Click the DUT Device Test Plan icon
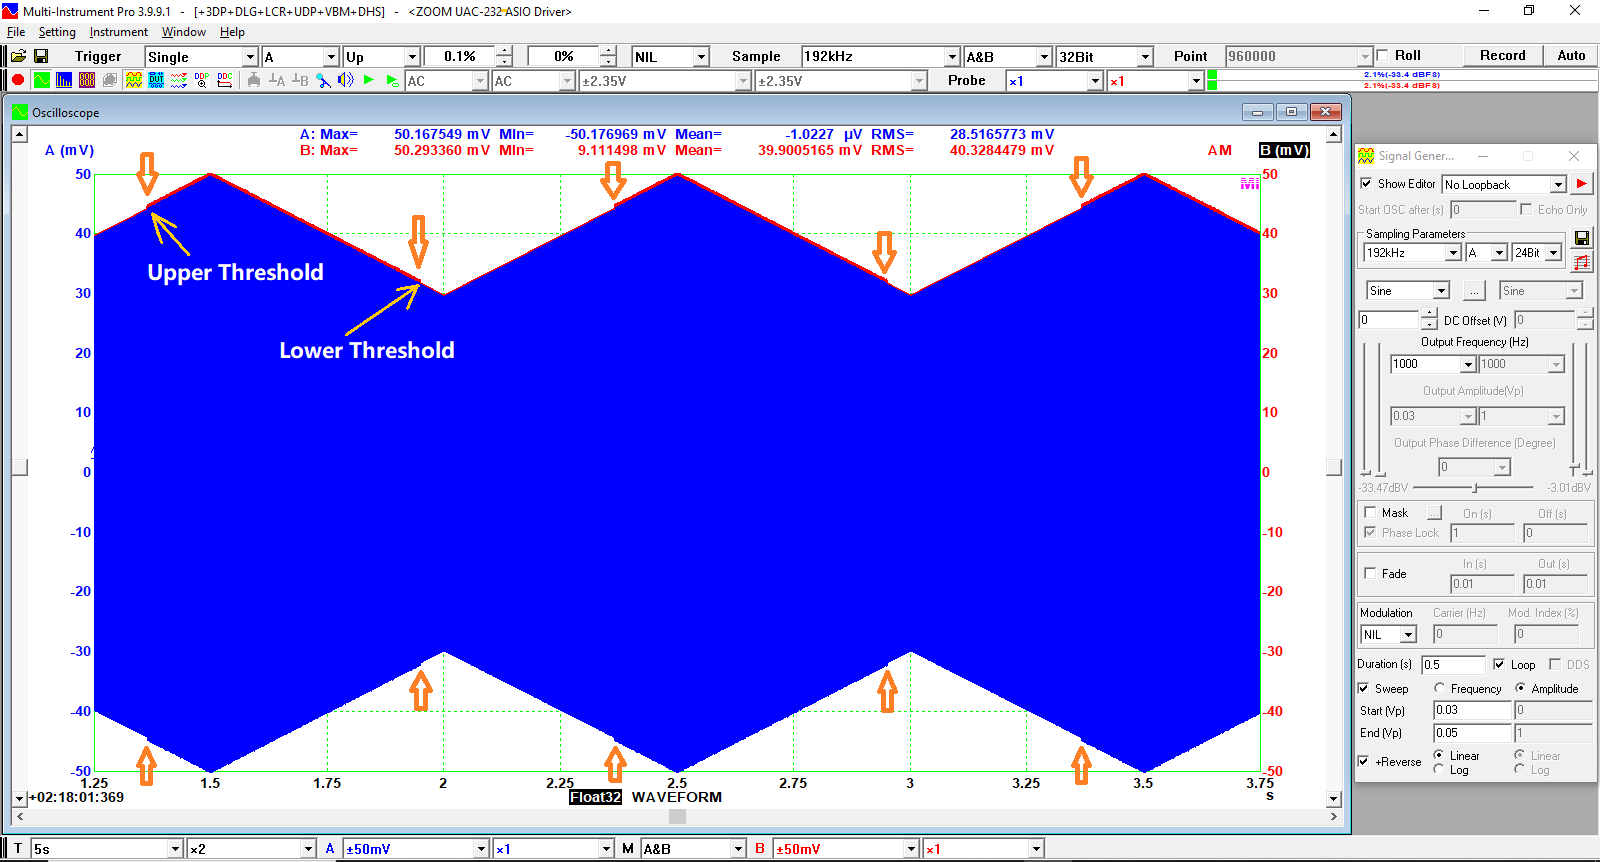Image resolution: width=1600 pixels, height=862 pixels. tap(156, 80)
